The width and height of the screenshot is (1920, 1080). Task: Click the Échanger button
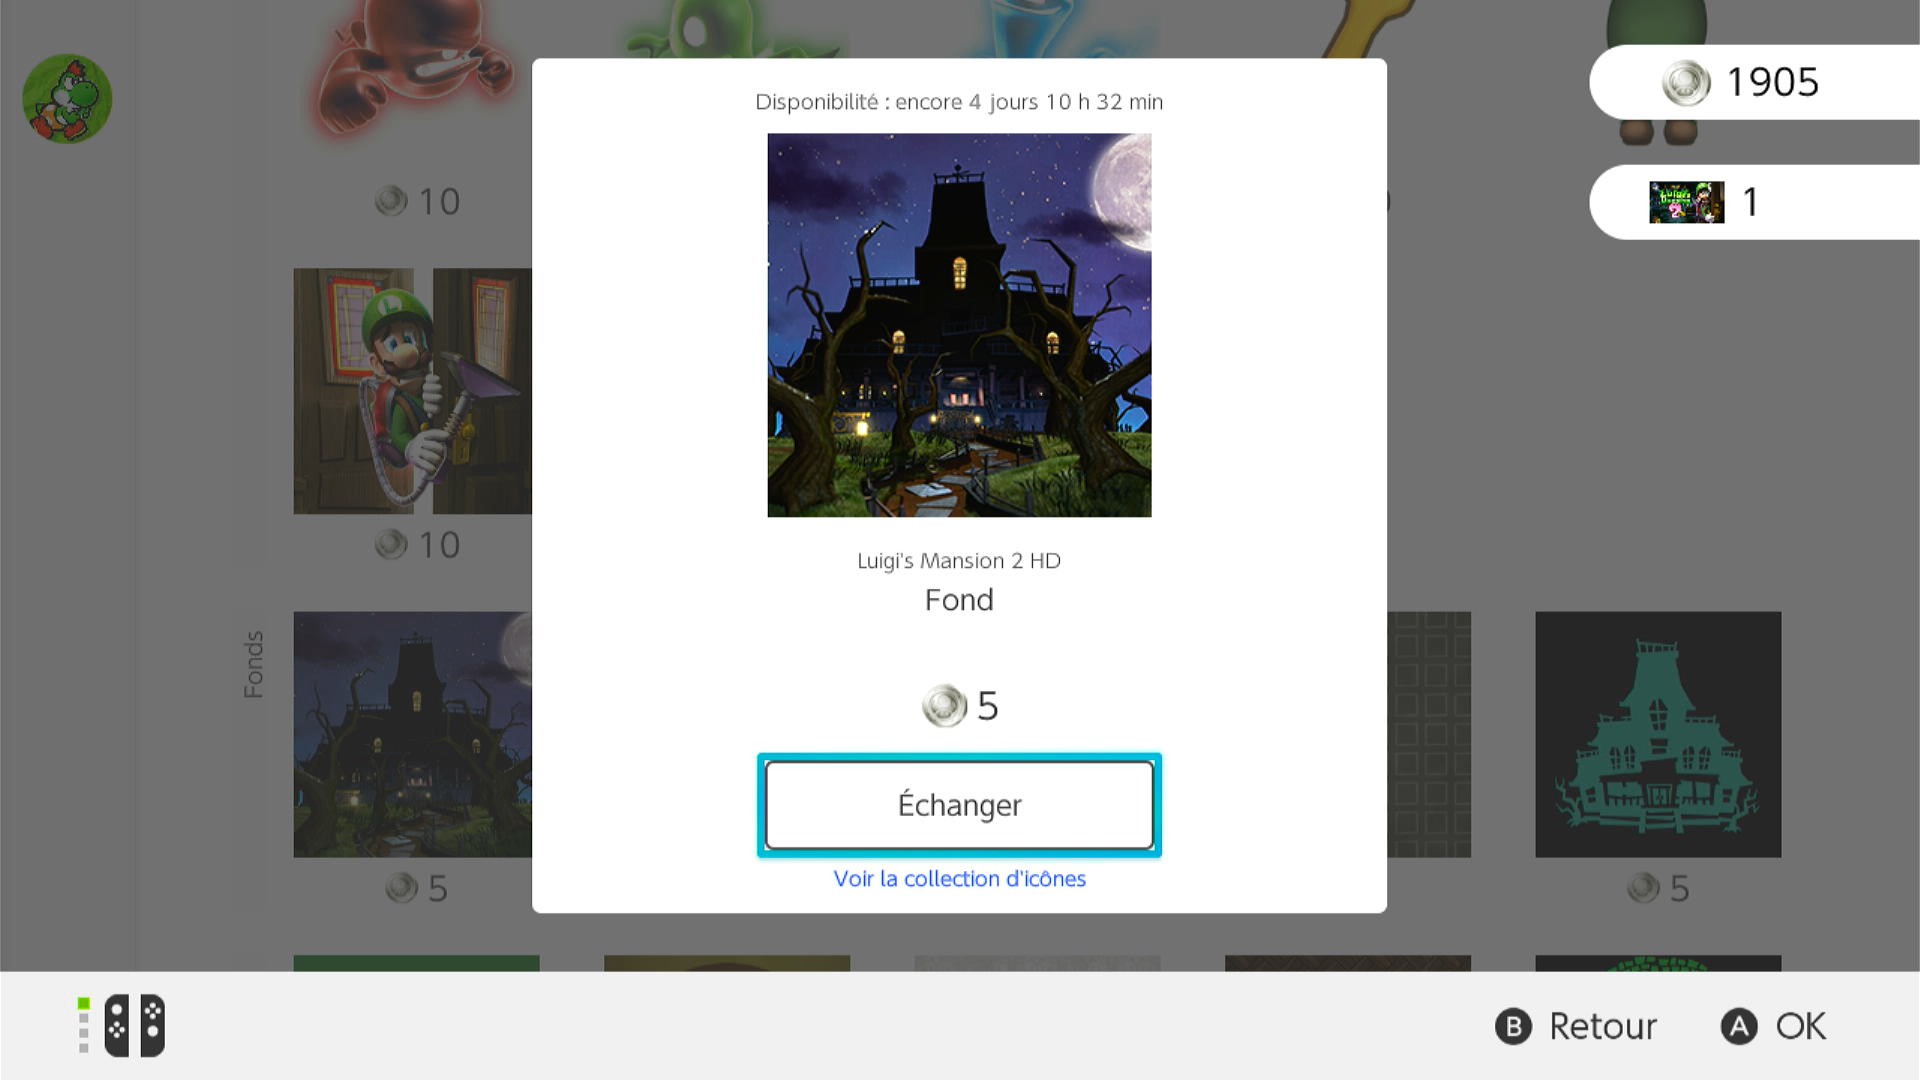click(x=959, y=805)
